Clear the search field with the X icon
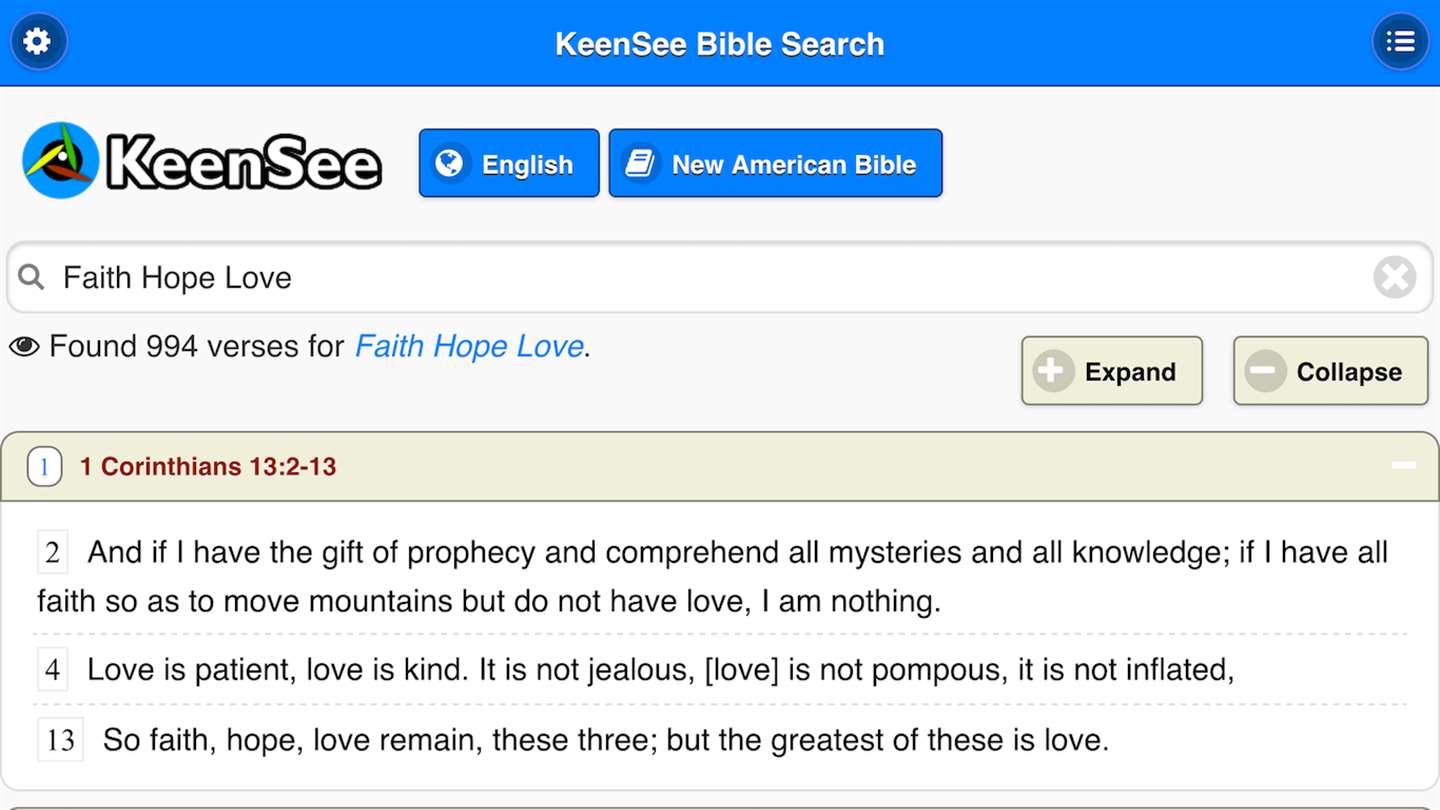 point(1394,277)
